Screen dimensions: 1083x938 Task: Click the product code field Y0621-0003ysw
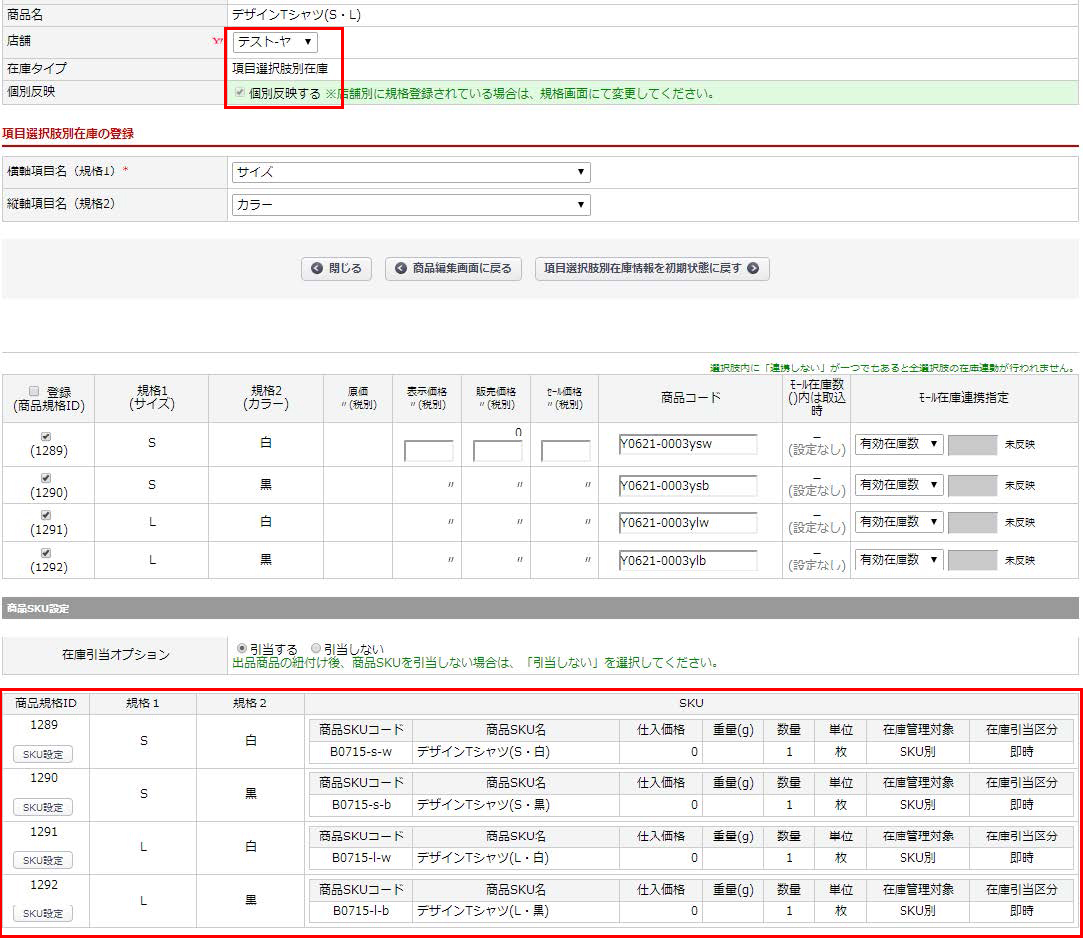687,446
